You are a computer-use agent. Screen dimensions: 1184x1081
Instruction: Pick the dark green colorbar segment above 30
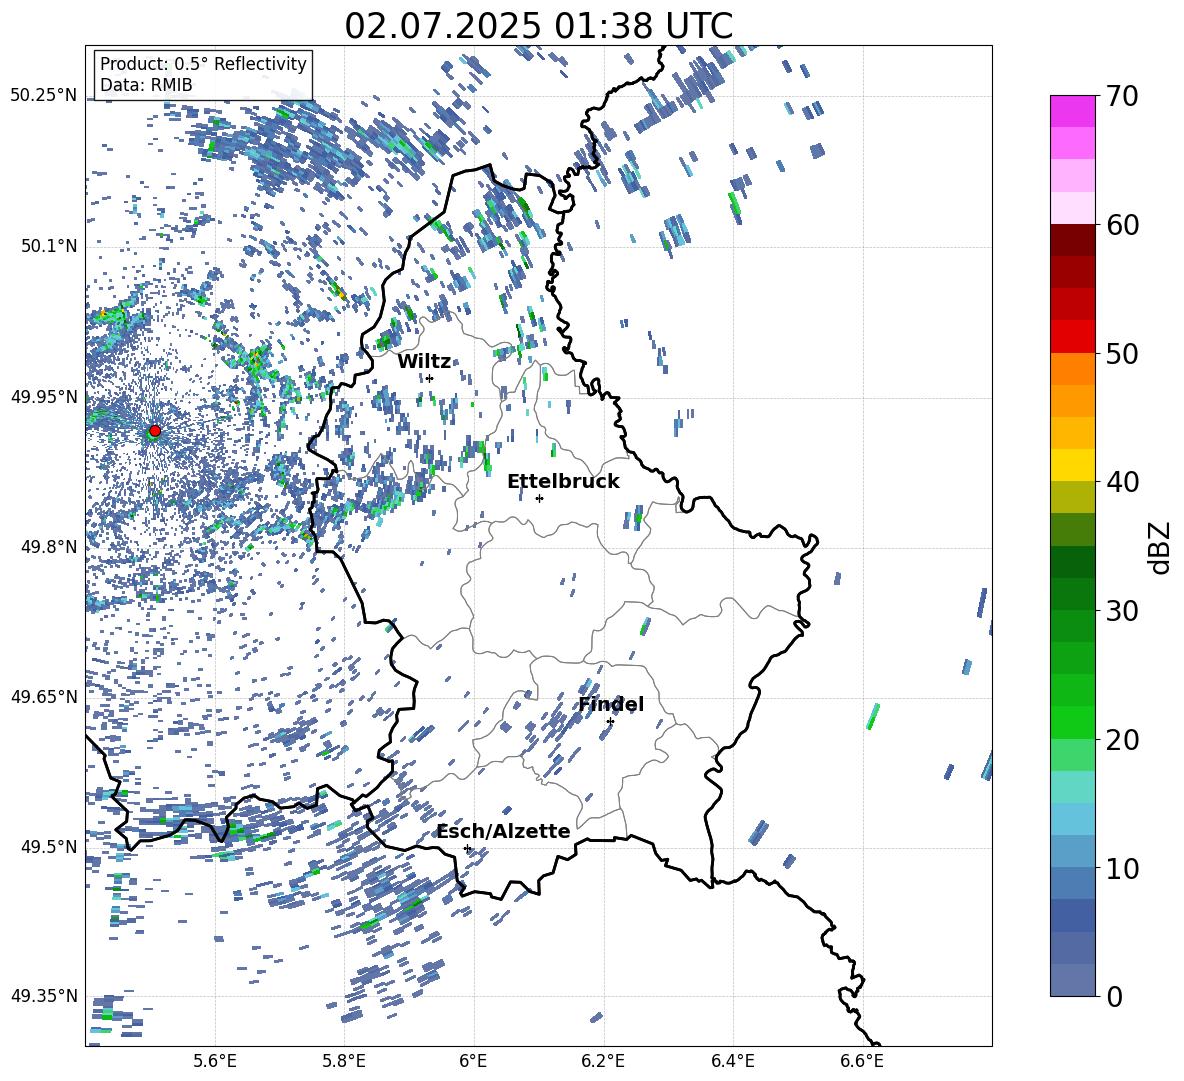click(x=1073, y=593)
